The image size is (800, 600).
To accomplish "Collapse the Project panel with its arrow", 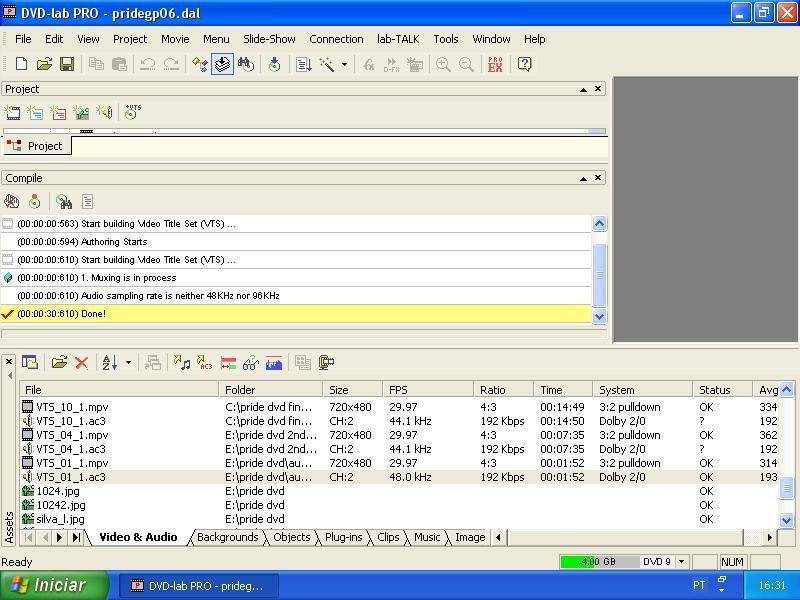I will [x=583, y=89].
